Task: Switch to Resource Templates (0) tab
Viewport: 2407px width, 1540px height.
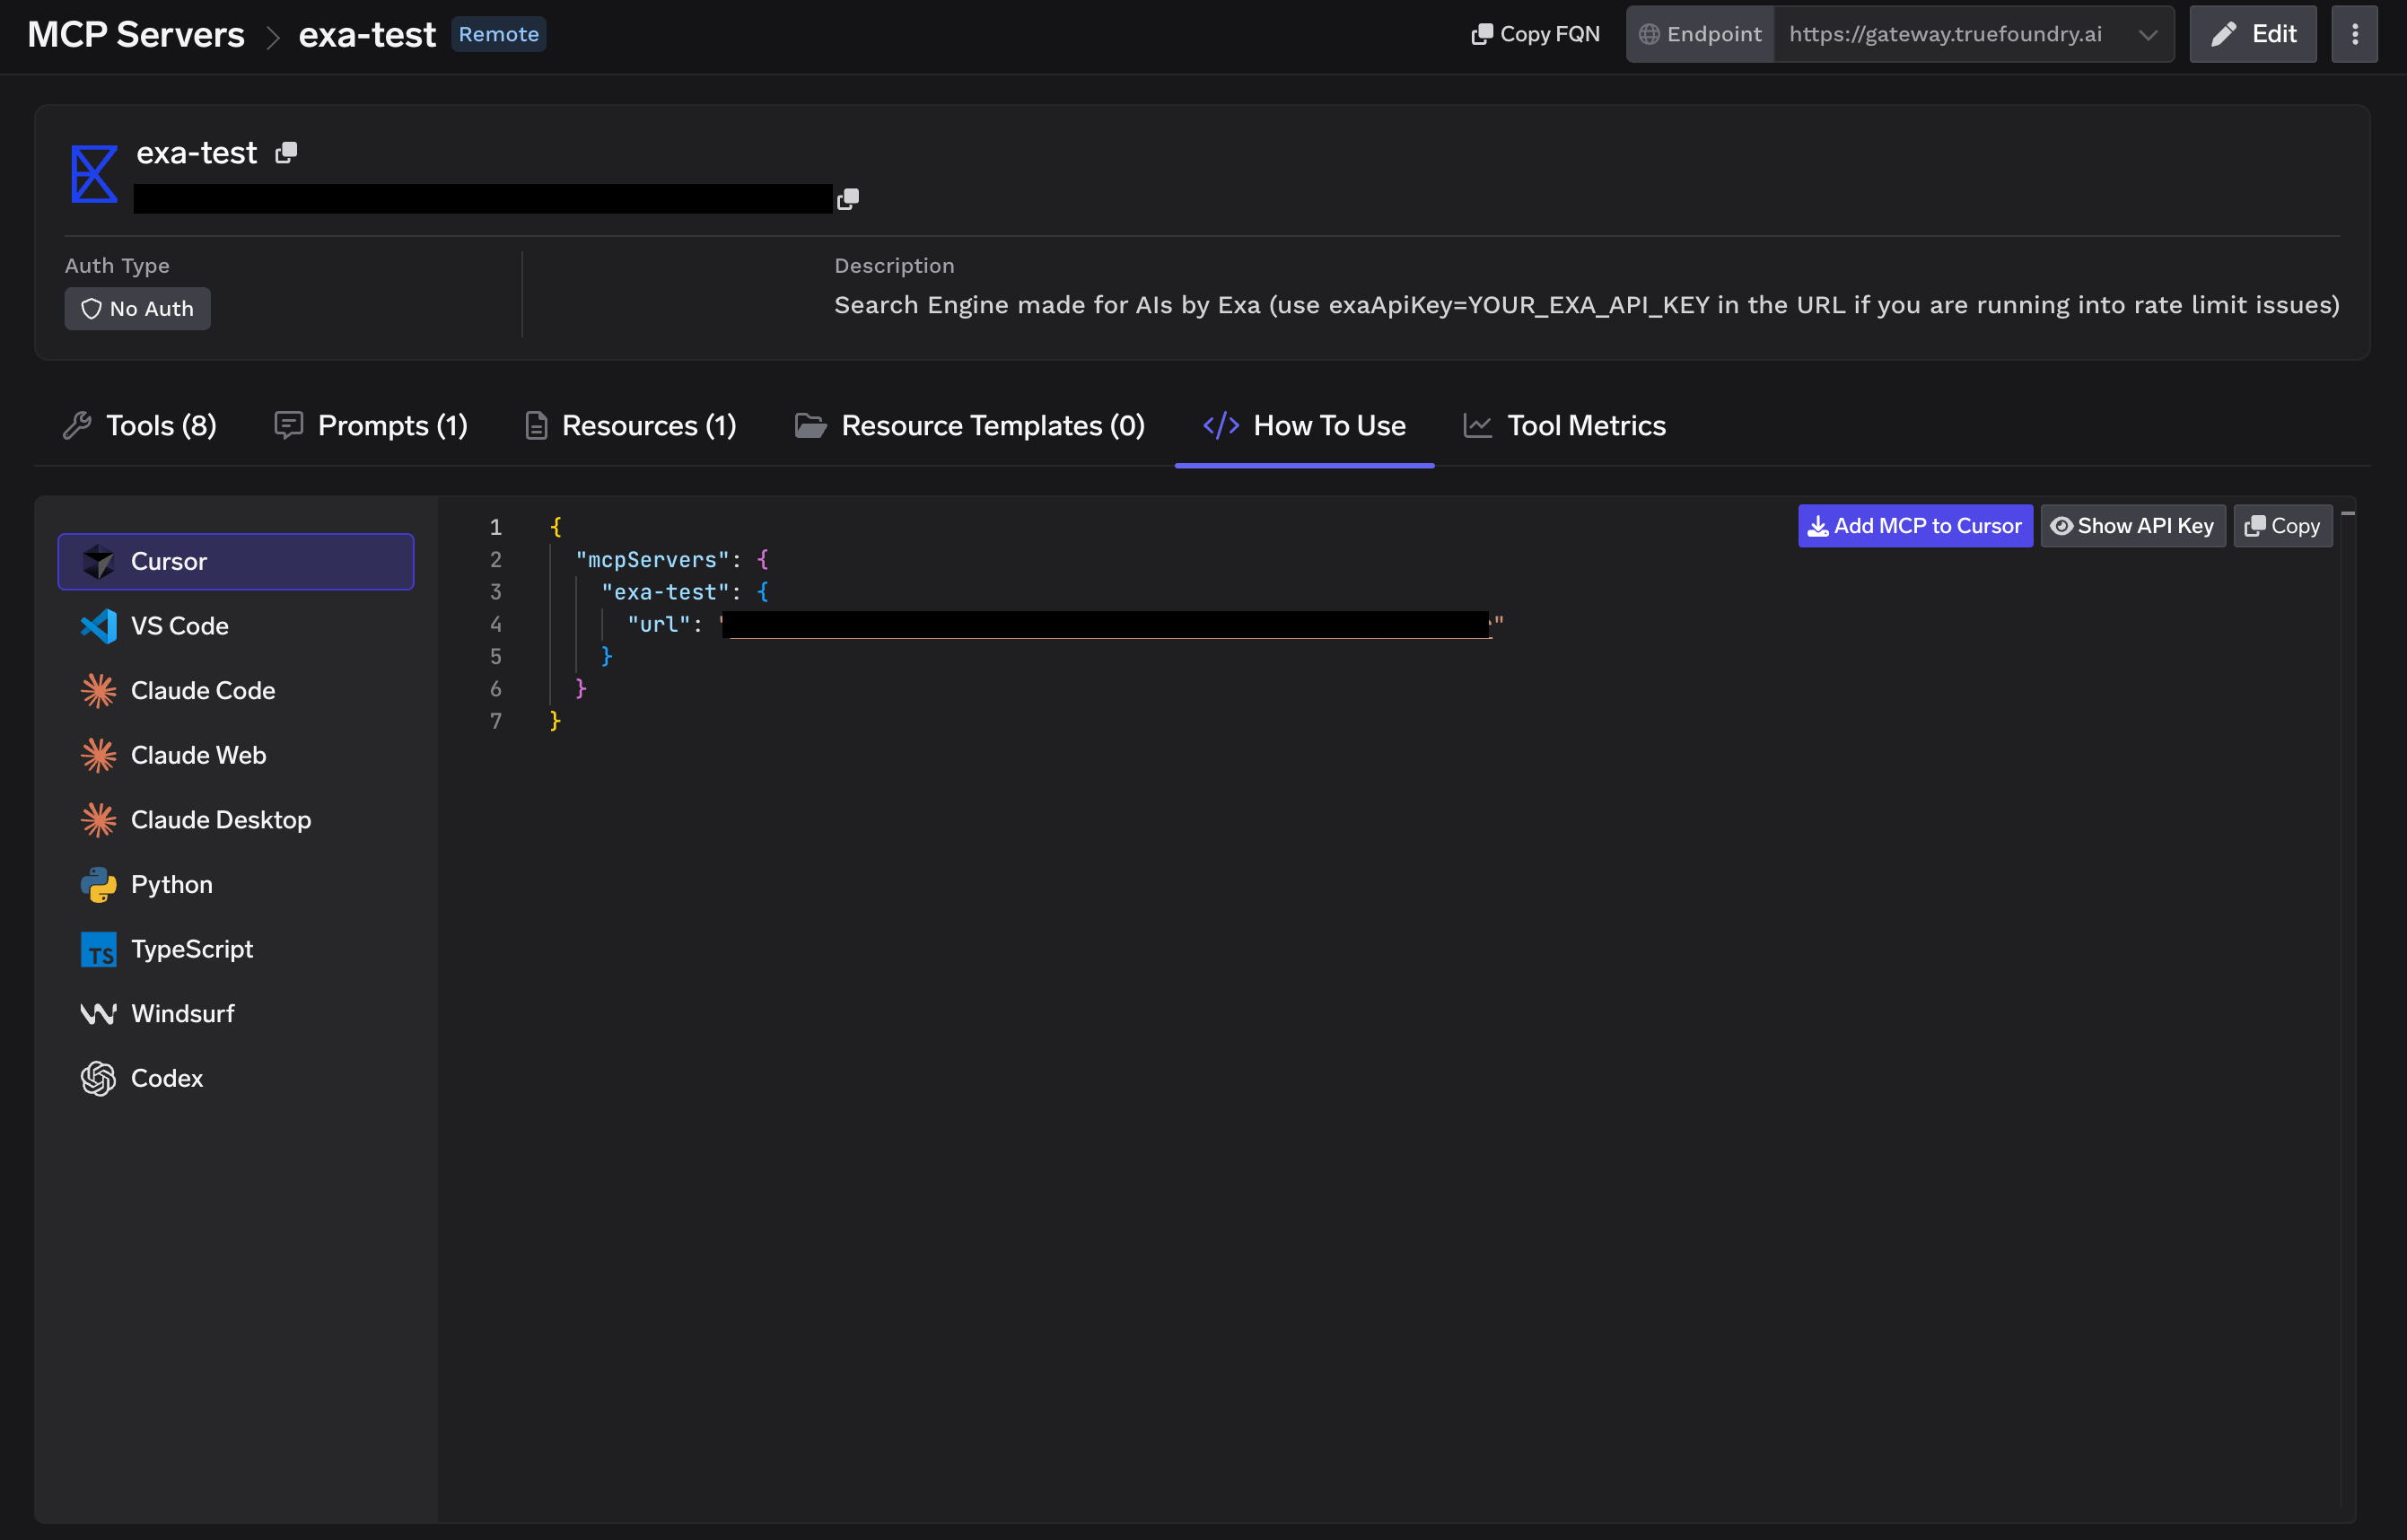Action: click(970, 426)
